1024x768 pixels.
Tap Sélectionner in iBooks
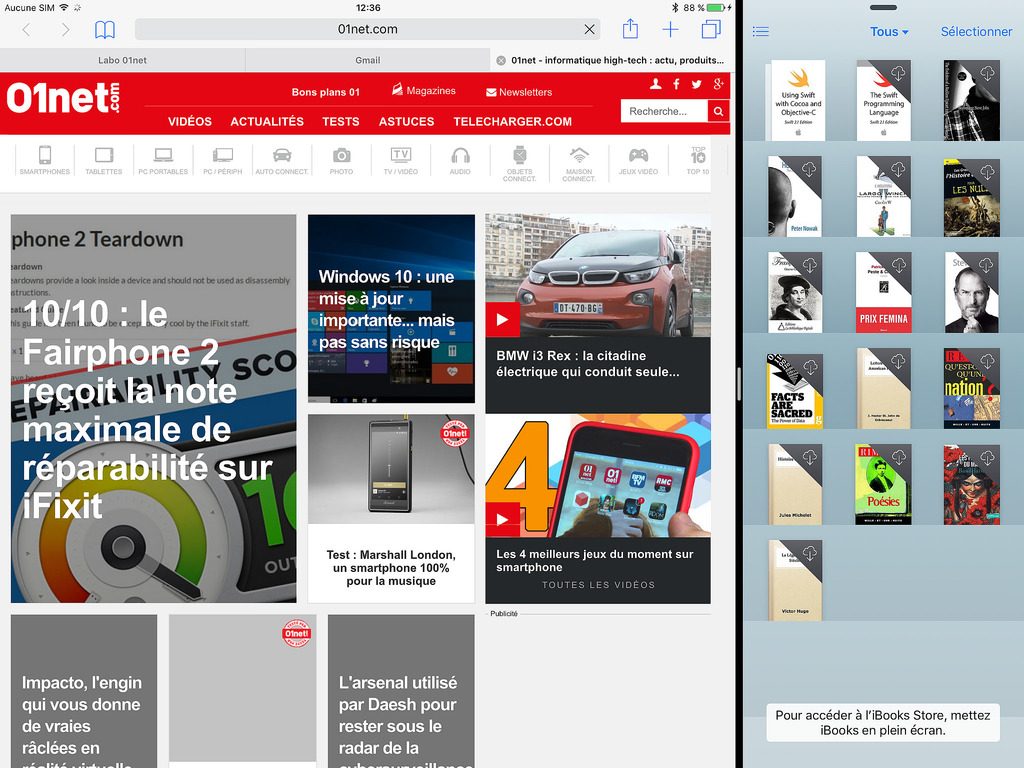tap(976, 31)
